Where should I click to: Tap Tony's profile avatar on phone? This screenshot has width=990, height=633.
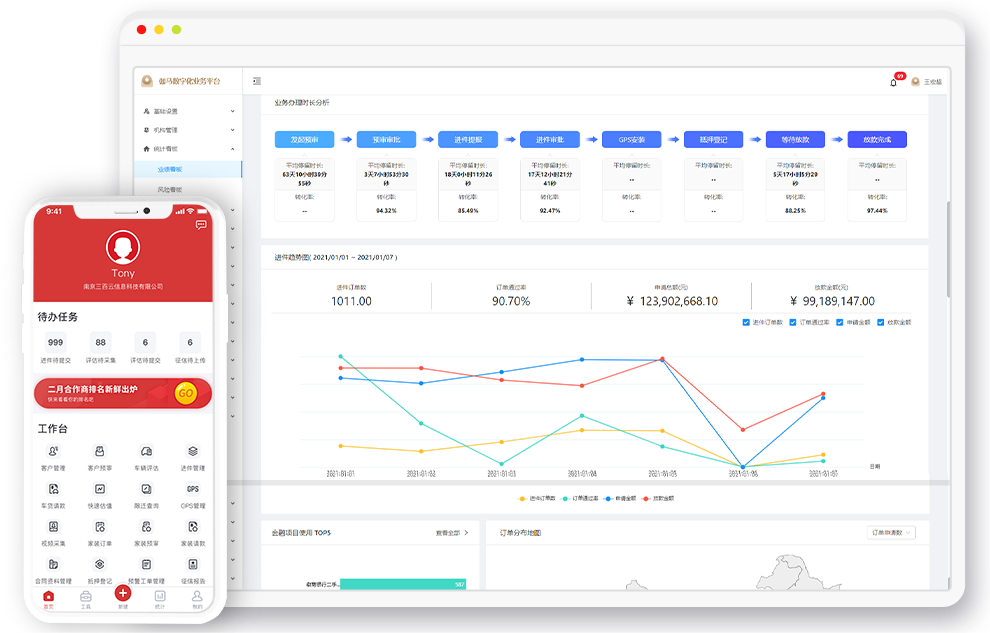(123, 247)
